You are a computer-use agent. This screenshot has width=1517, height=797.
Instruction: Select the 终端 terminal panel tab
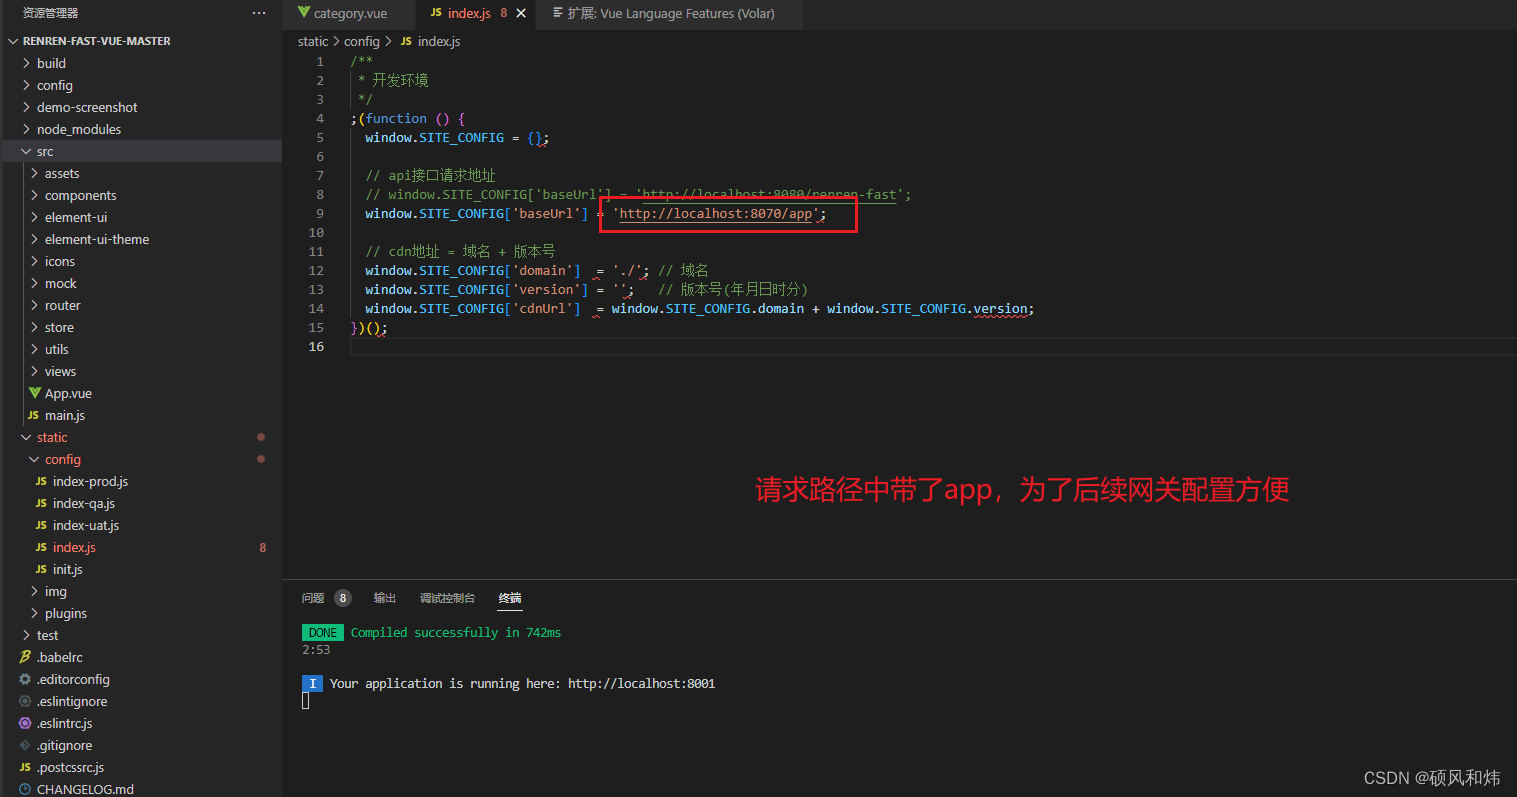pyautogui.click(x=510, y=598)
